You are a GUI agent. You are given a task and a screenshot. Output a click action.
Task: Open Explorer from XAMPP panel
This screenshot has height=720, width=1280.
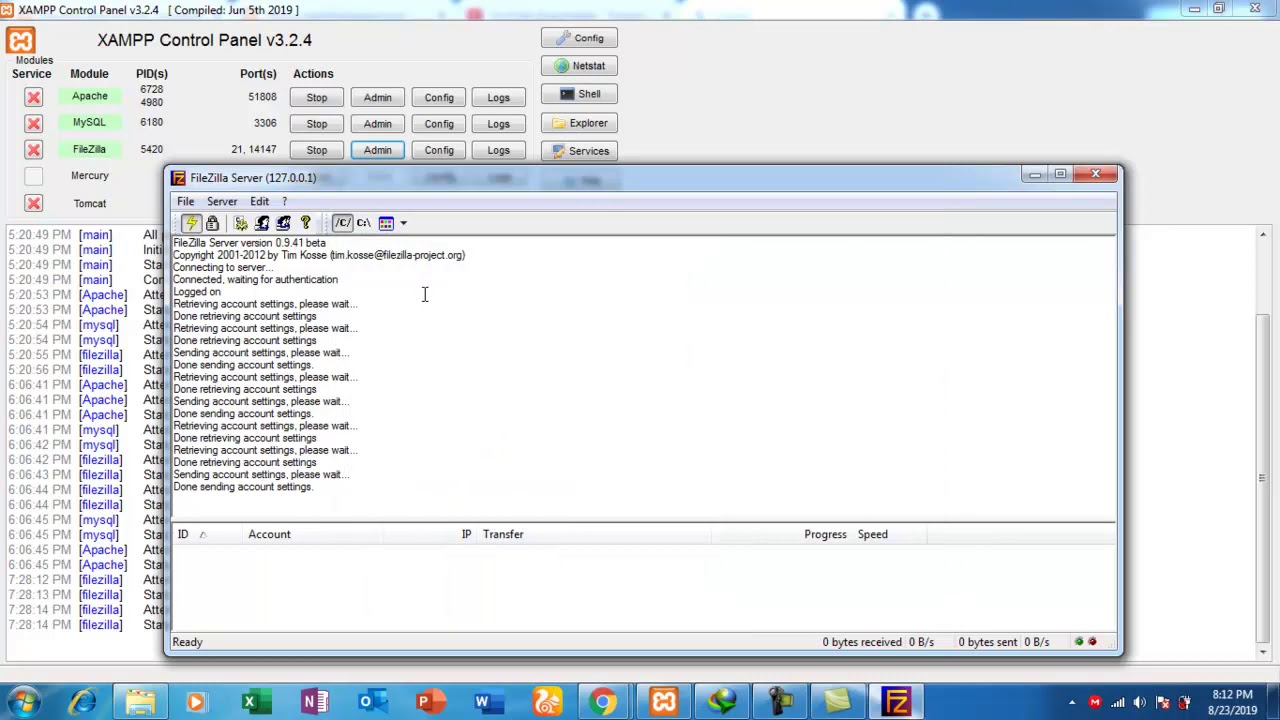580,123
